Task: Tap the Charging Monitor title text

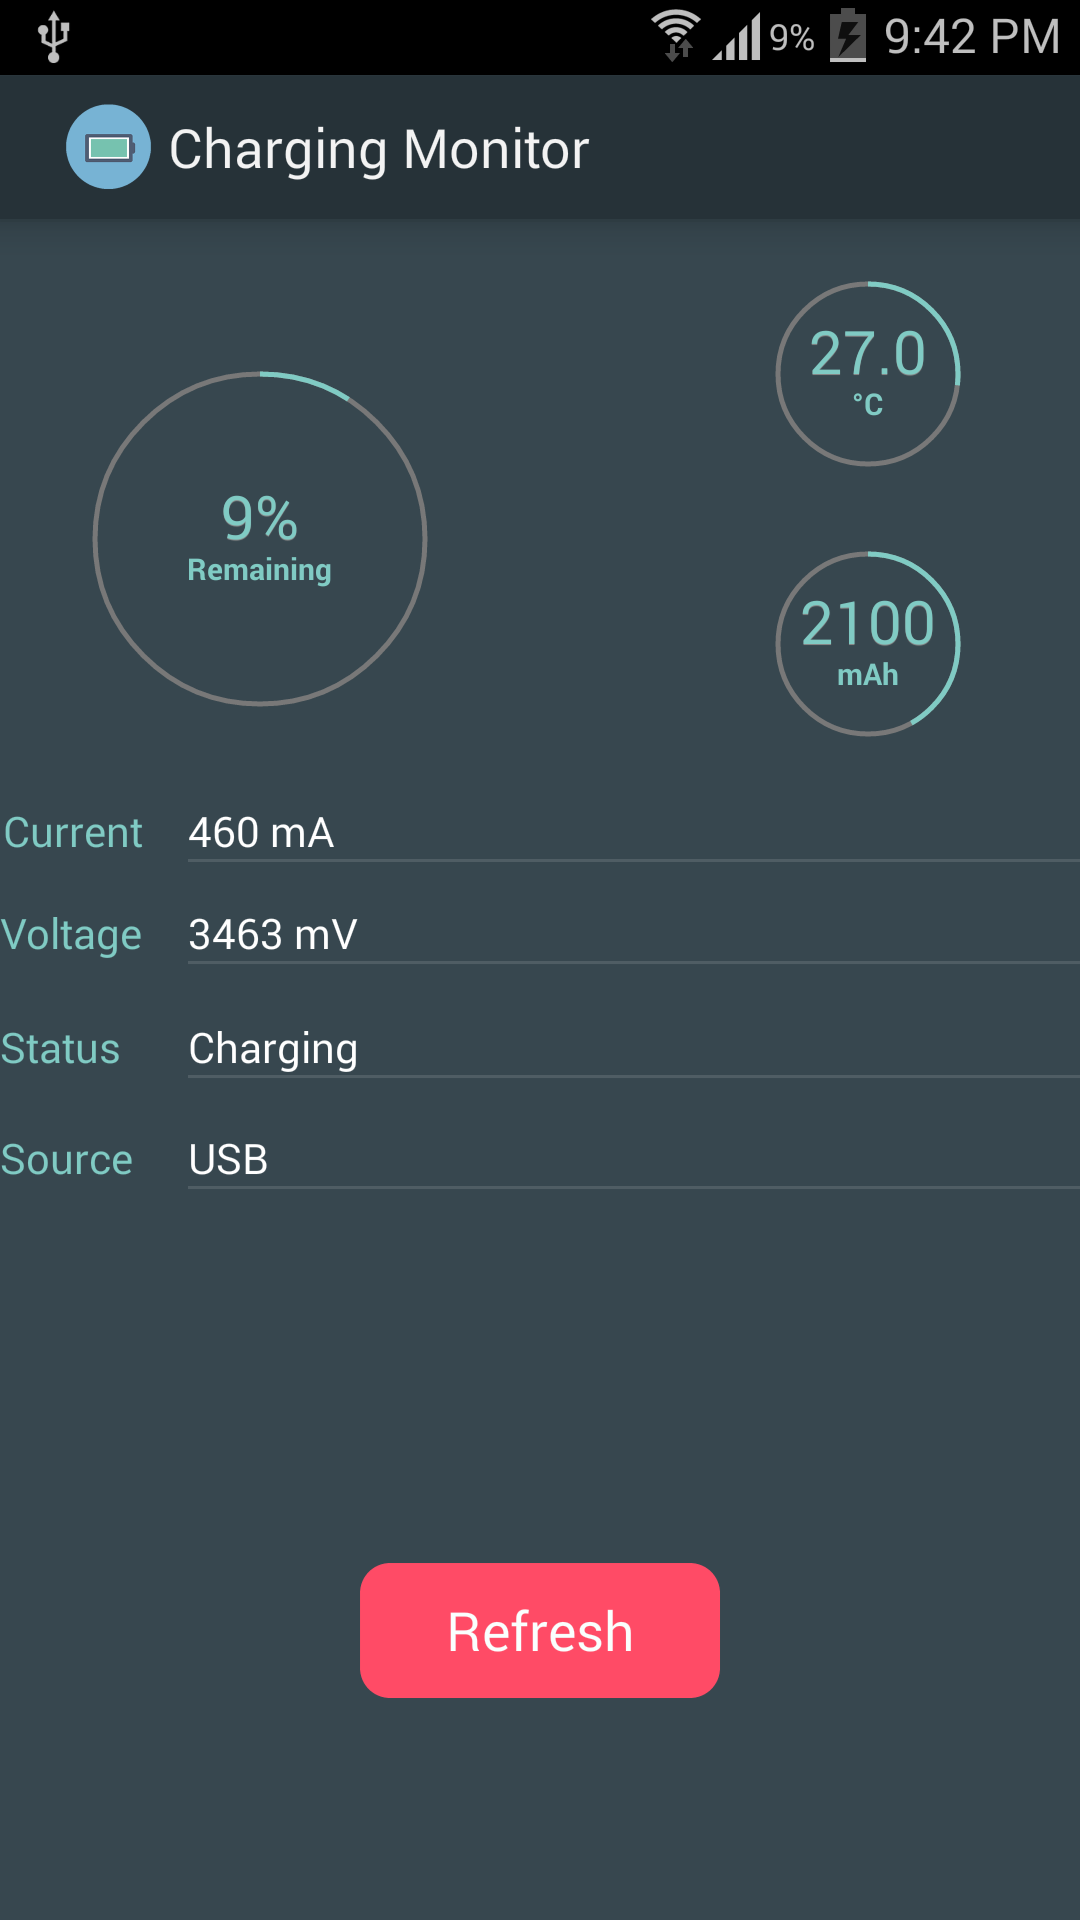Action: pos(379,150)
